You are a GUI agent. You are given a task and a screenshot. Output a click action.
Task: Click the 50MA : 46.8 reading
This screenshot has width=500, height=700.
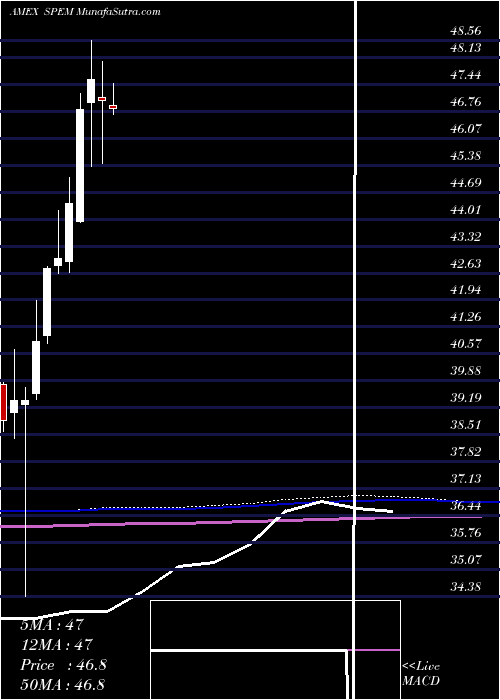[x=62, y=684]
